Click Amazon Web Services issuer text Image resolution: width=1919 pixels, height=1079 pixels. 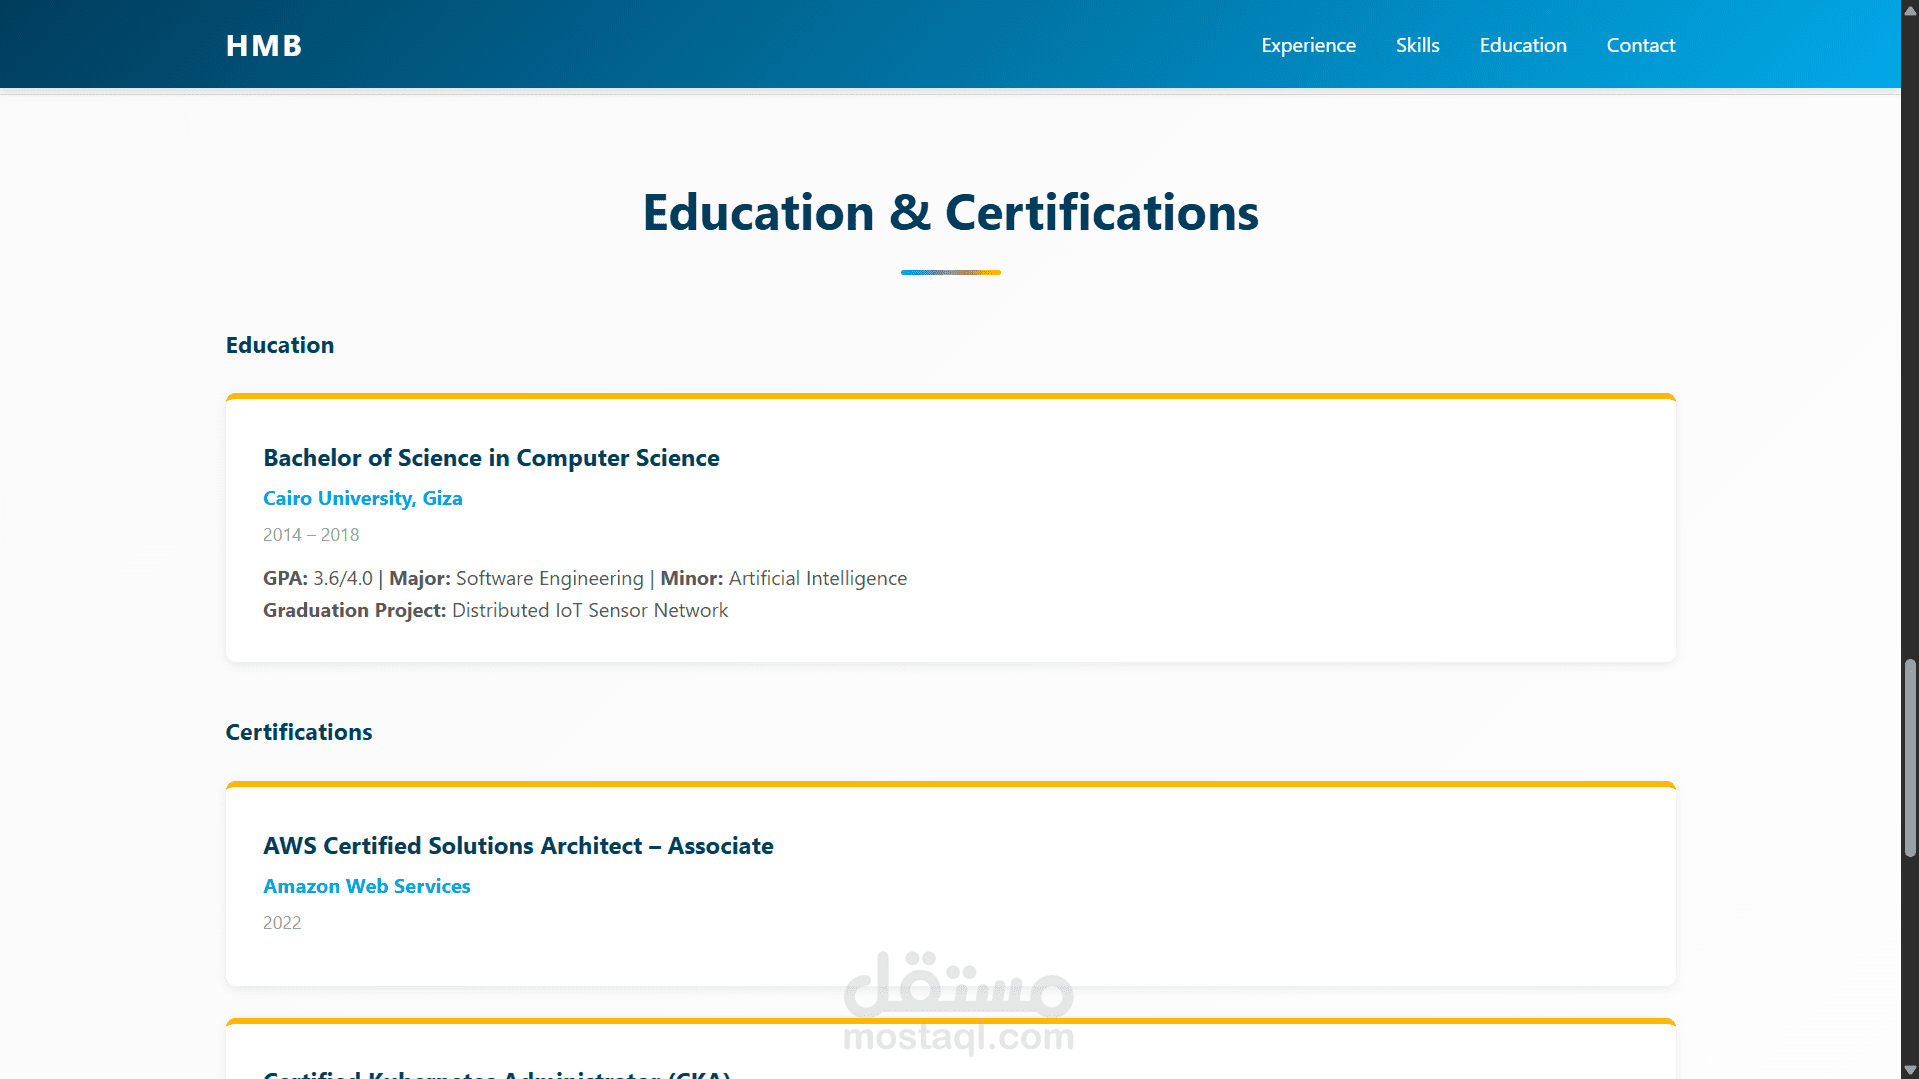point(366,886)
